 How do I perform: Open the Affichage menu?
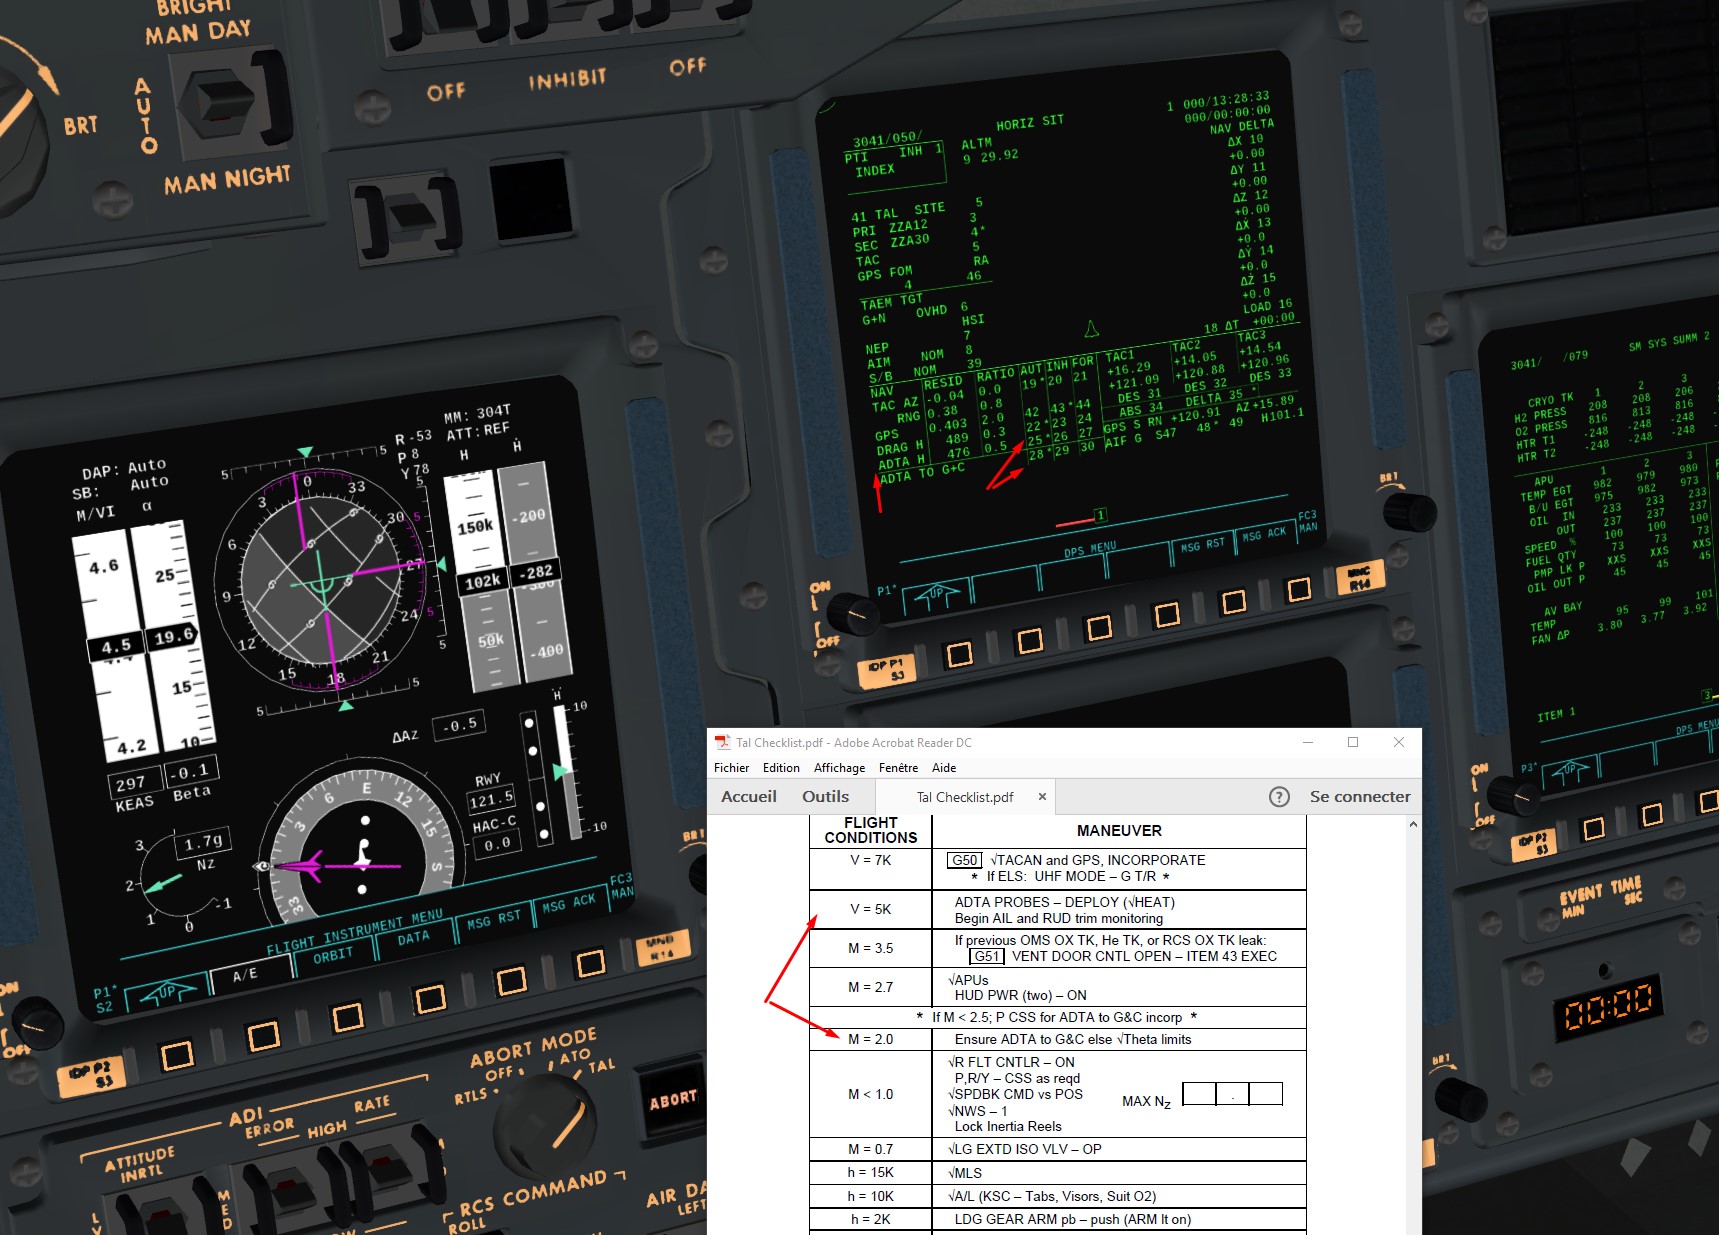point(839,768)
